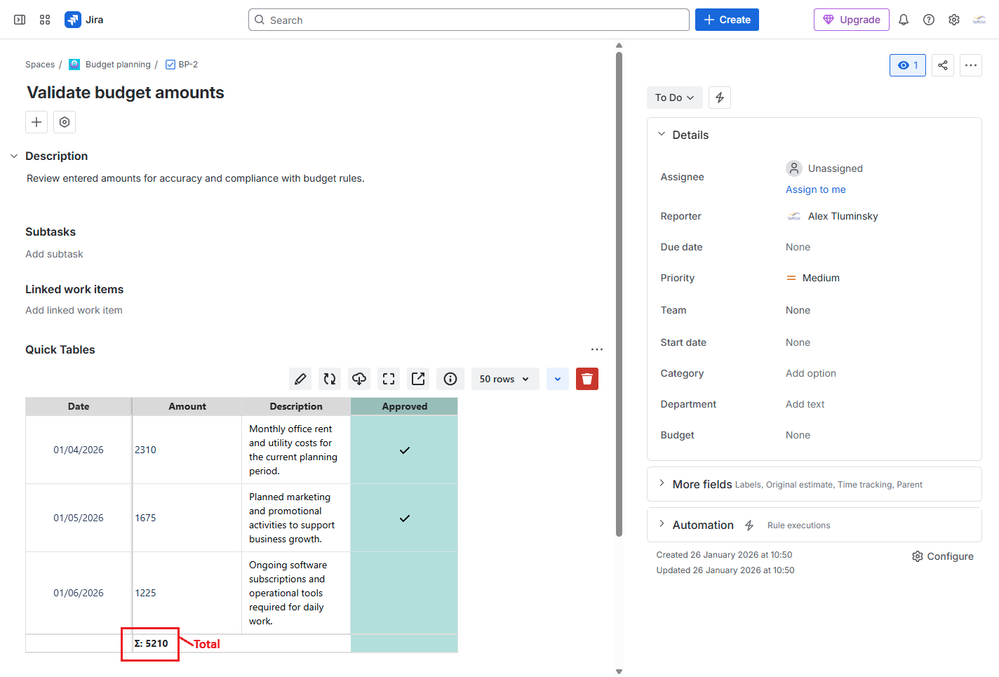Viewport: 999px width, 677px height.
Task: Open the user profile avatar
Action: coord(979,20)
